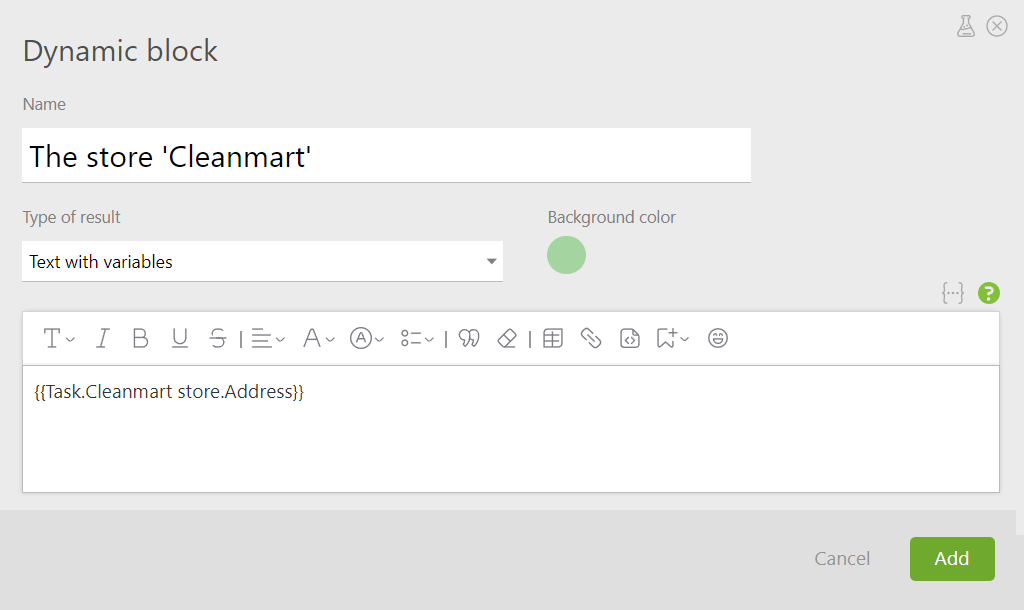1024x610 pixels.
Task: Open the emoji picker icon
Action: [718, 338]
